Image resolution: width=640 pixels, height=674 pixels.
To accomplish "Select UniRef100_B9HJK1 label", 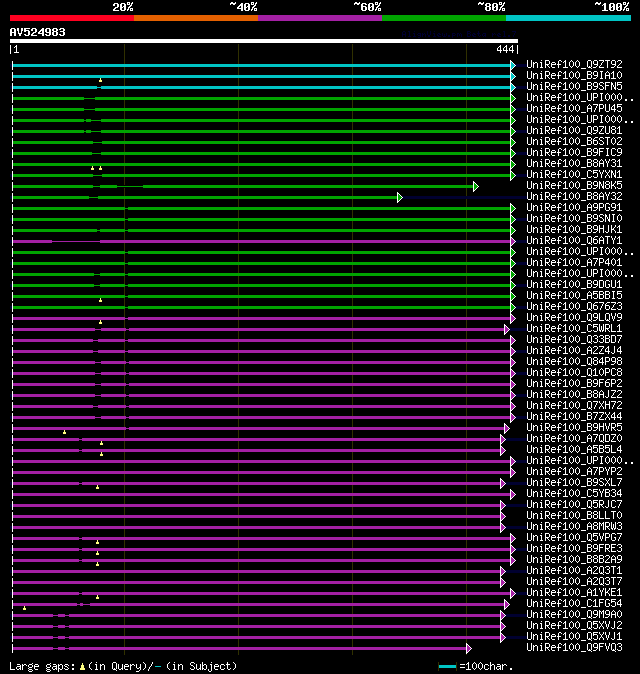I will pos(574,230).
